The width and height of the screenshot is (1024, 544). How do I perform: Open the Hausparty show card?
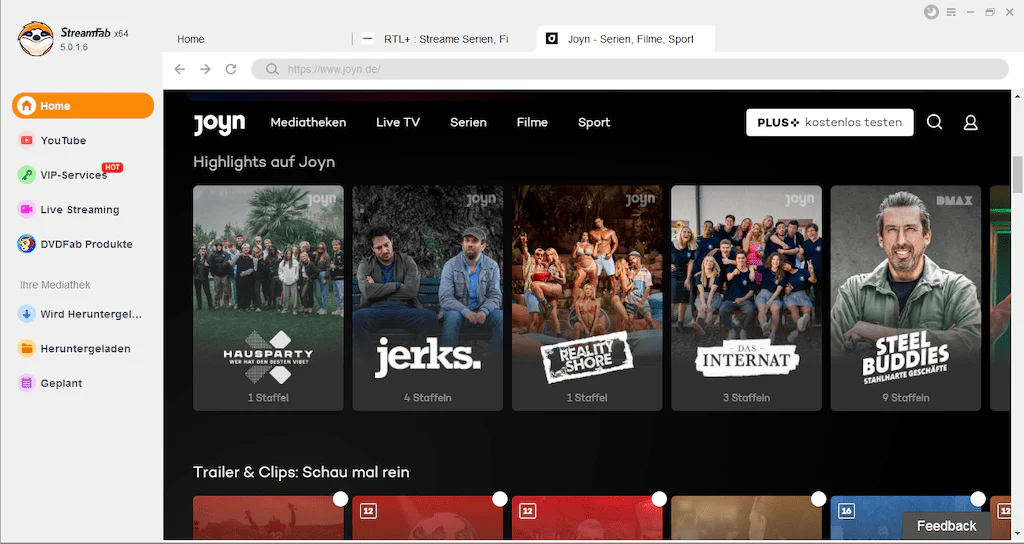[x=268, y=298]
